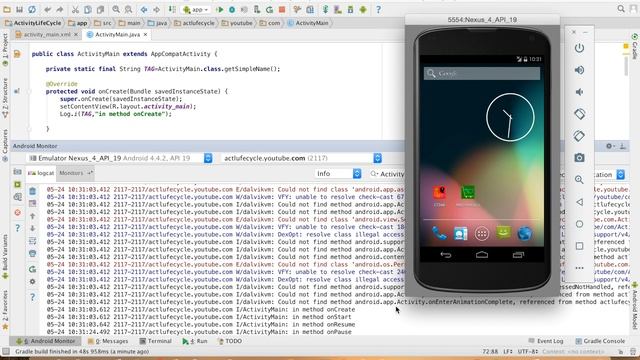Click the Google search bar on emulator

[x=482, y=73]
